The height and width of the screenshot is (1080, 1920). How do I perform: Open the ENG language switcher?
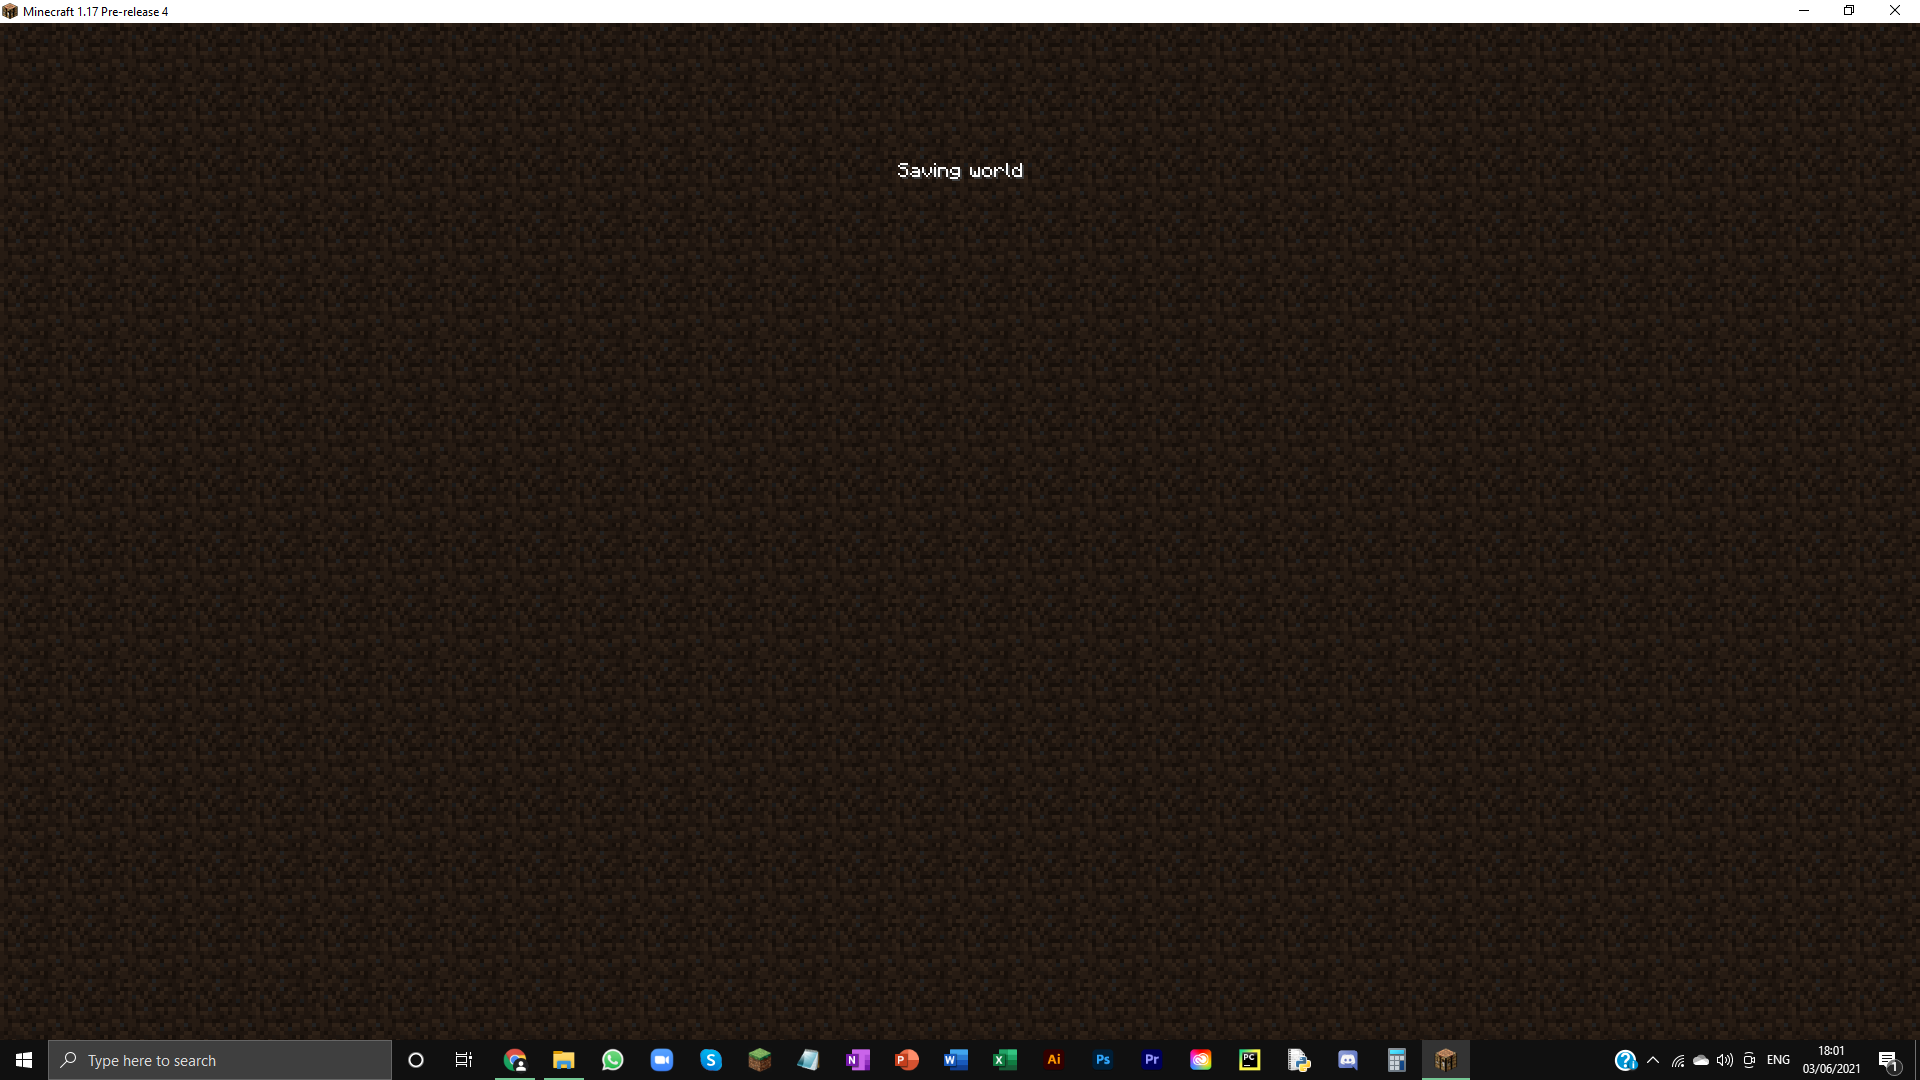pyautogui.click(x=1778, y=1060)
